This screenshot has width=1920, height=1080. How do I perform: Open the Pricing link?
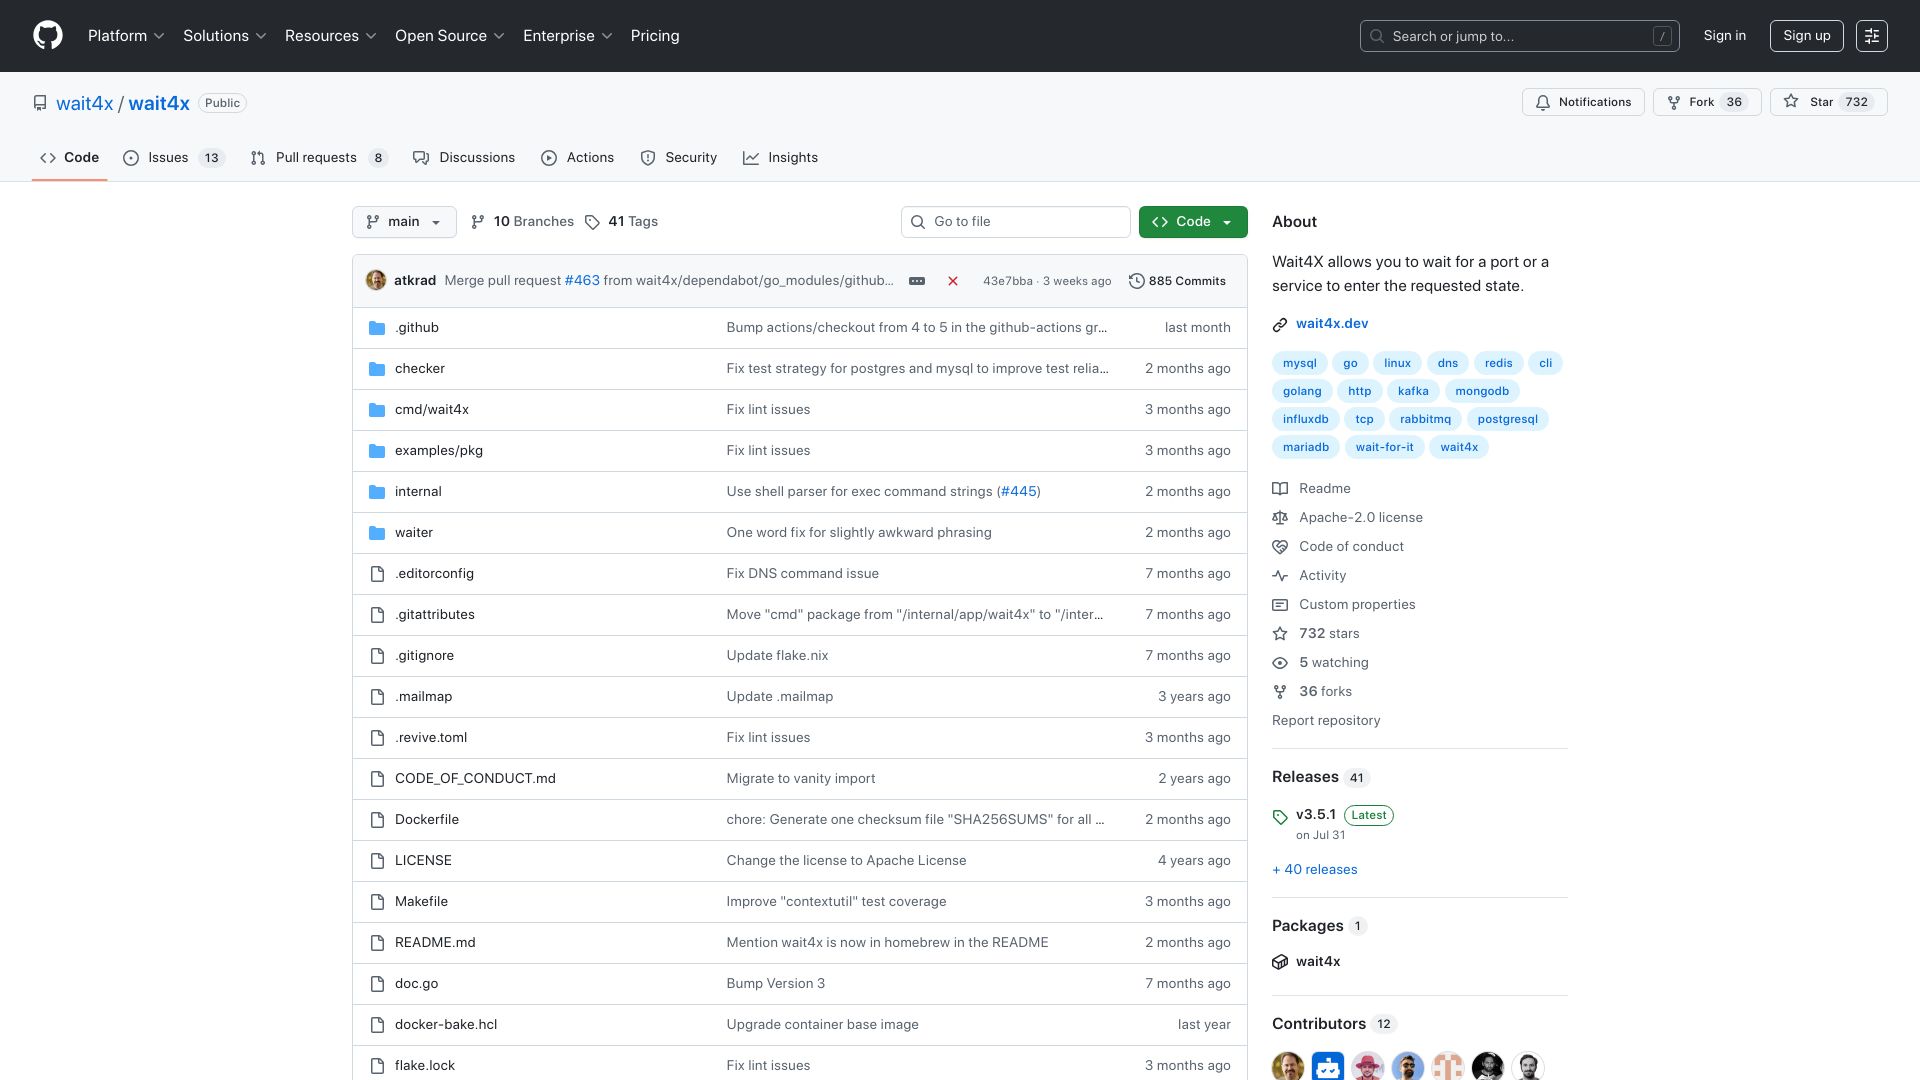(655, 36)
